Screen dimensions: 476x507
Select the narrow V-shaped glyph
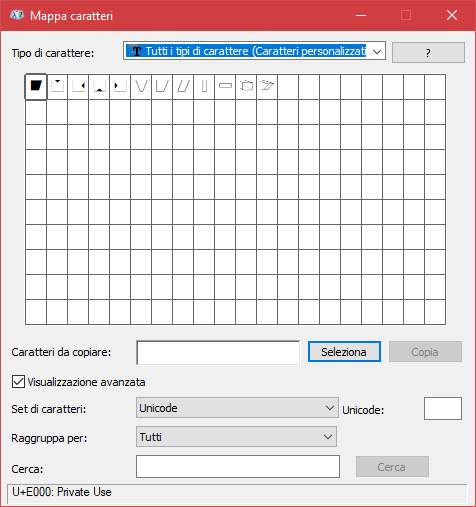coord(141,86)
